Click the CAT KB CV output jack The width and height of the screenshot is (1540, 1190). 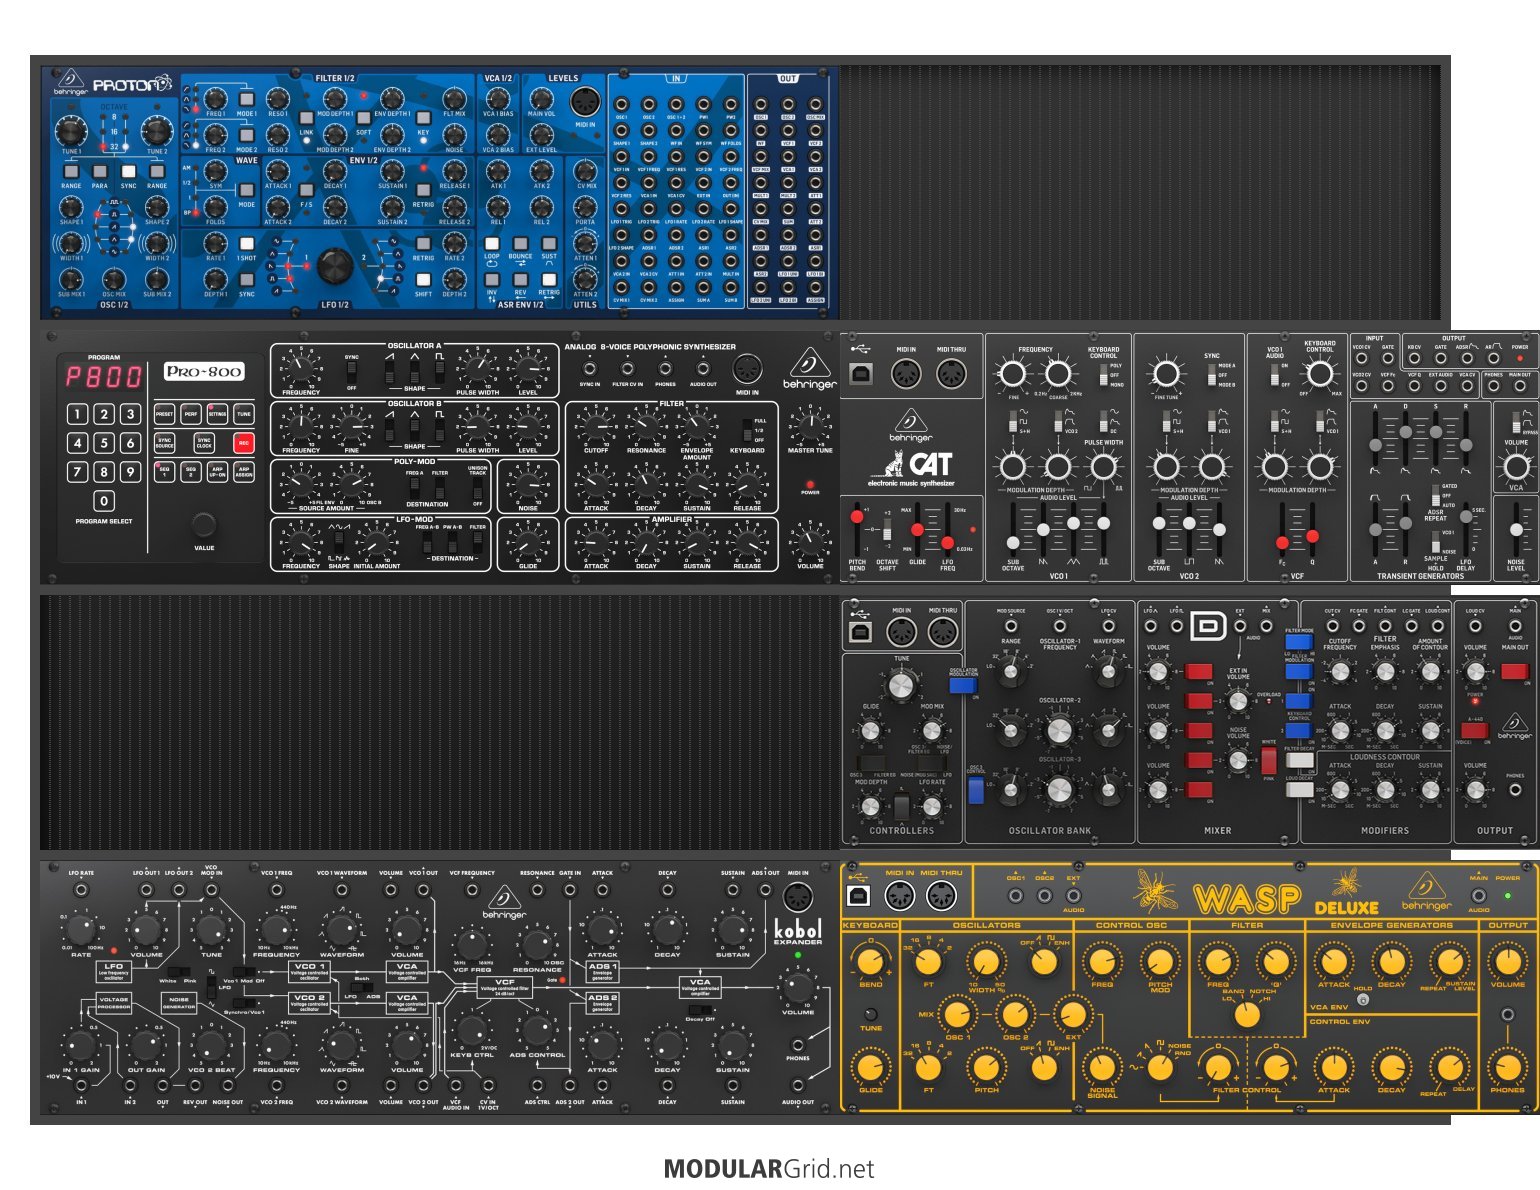1414,358
